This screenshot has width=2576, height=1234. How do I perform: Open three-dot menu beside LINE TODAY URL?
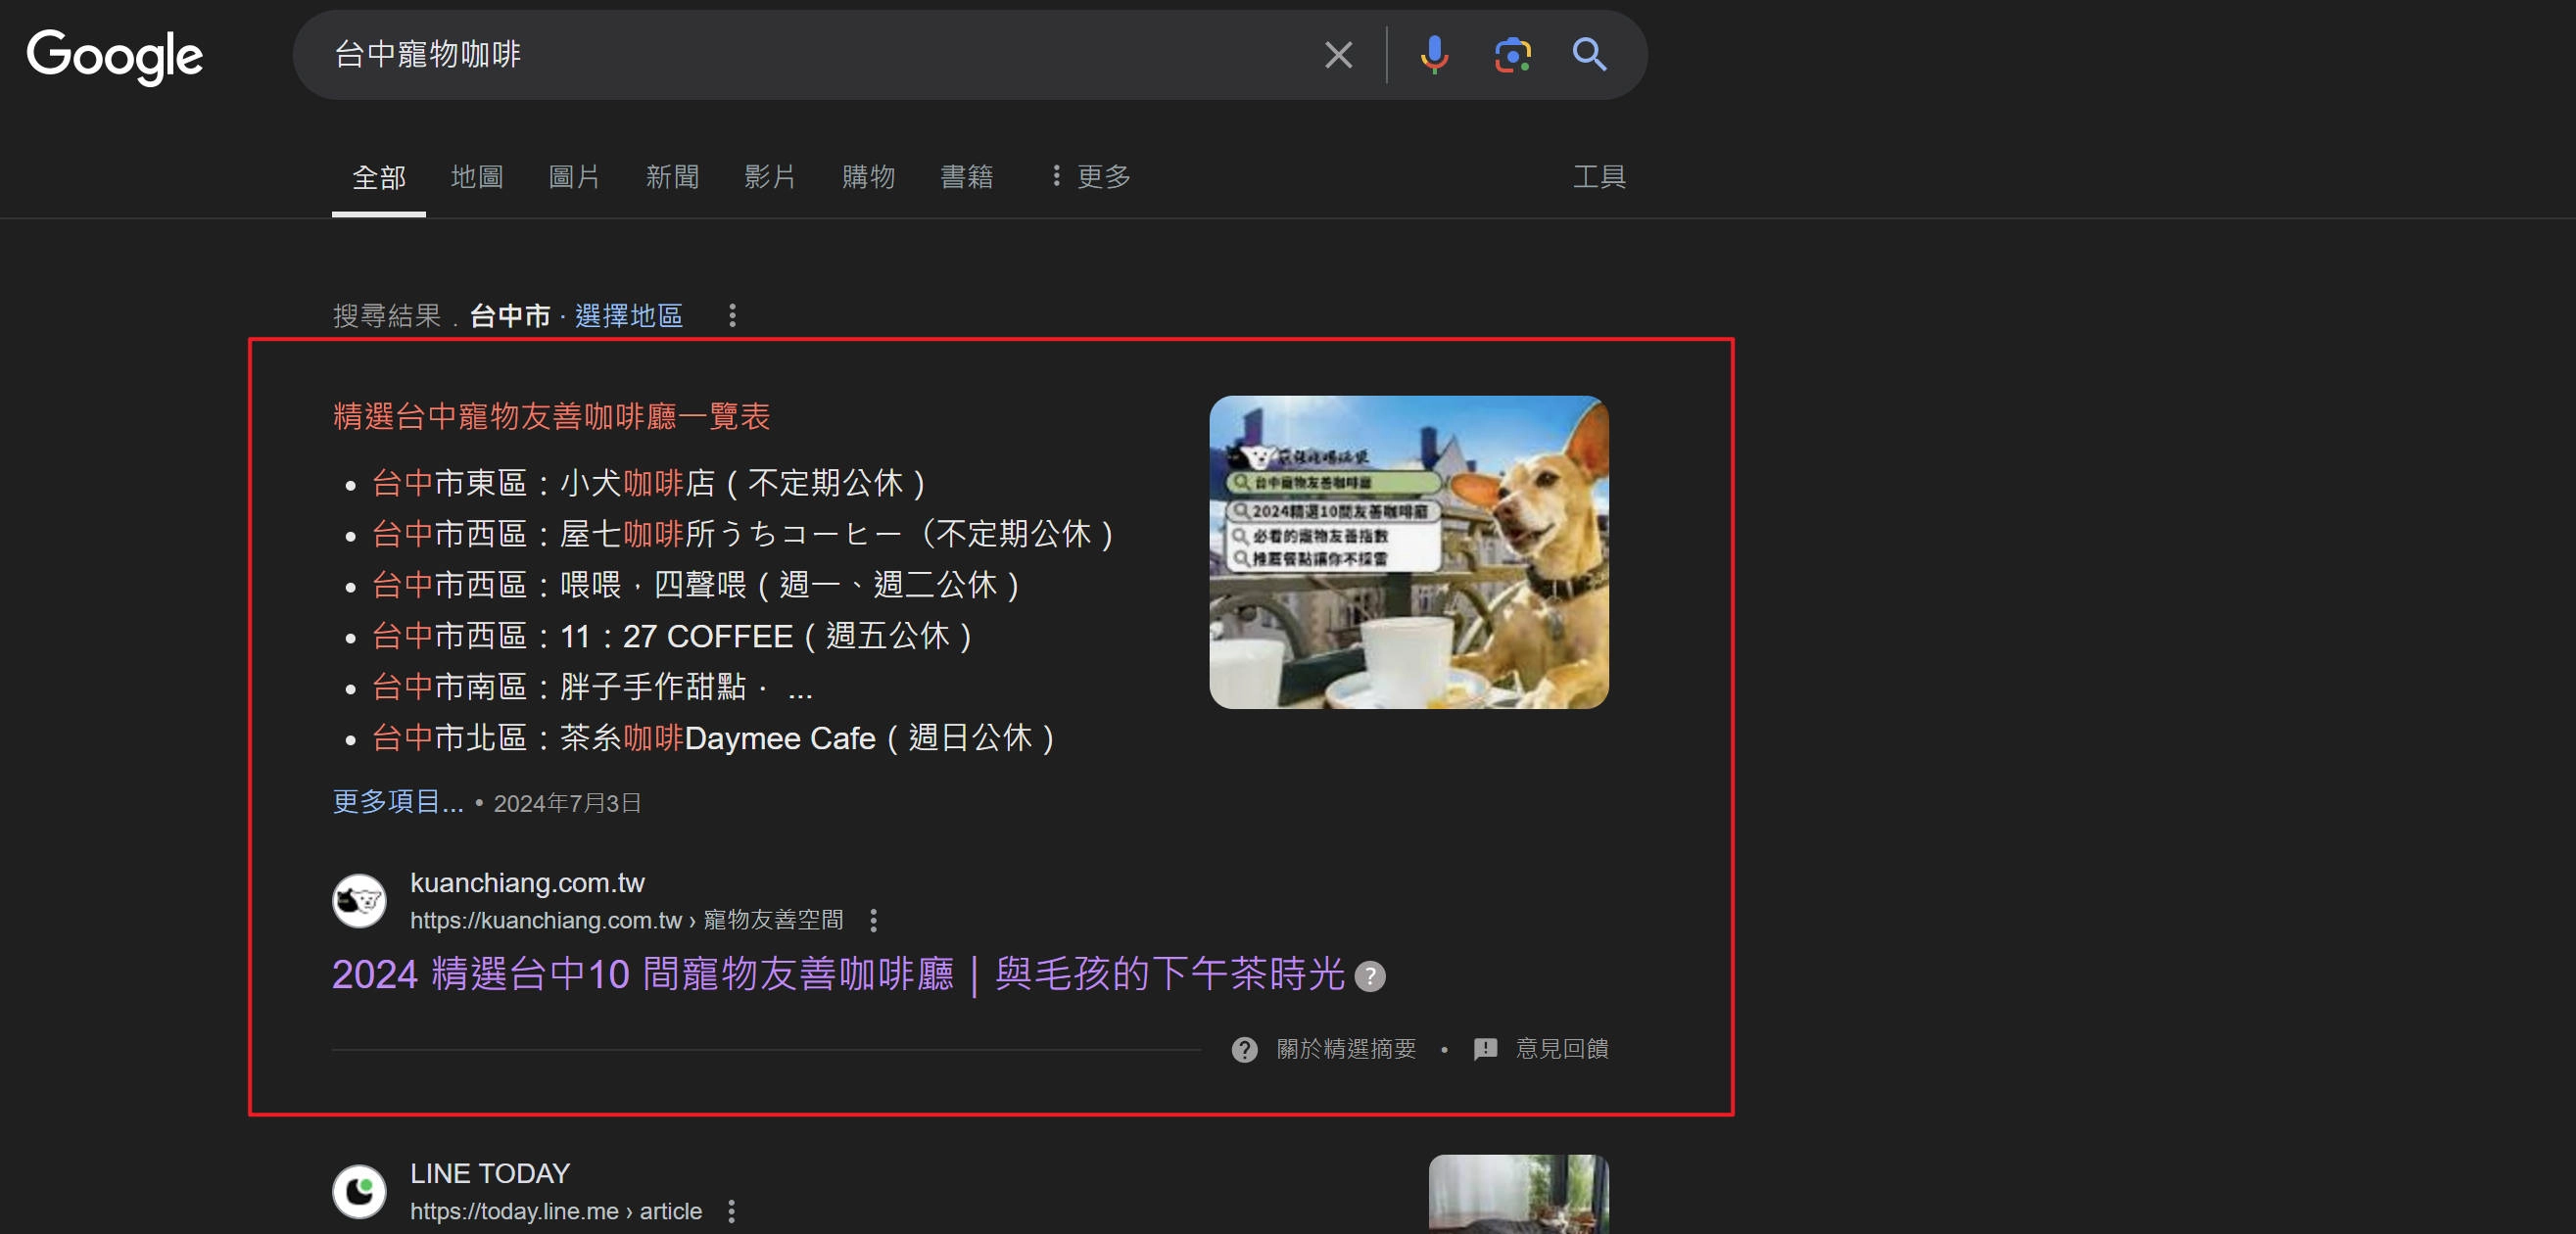click(x=732, y=1211)
